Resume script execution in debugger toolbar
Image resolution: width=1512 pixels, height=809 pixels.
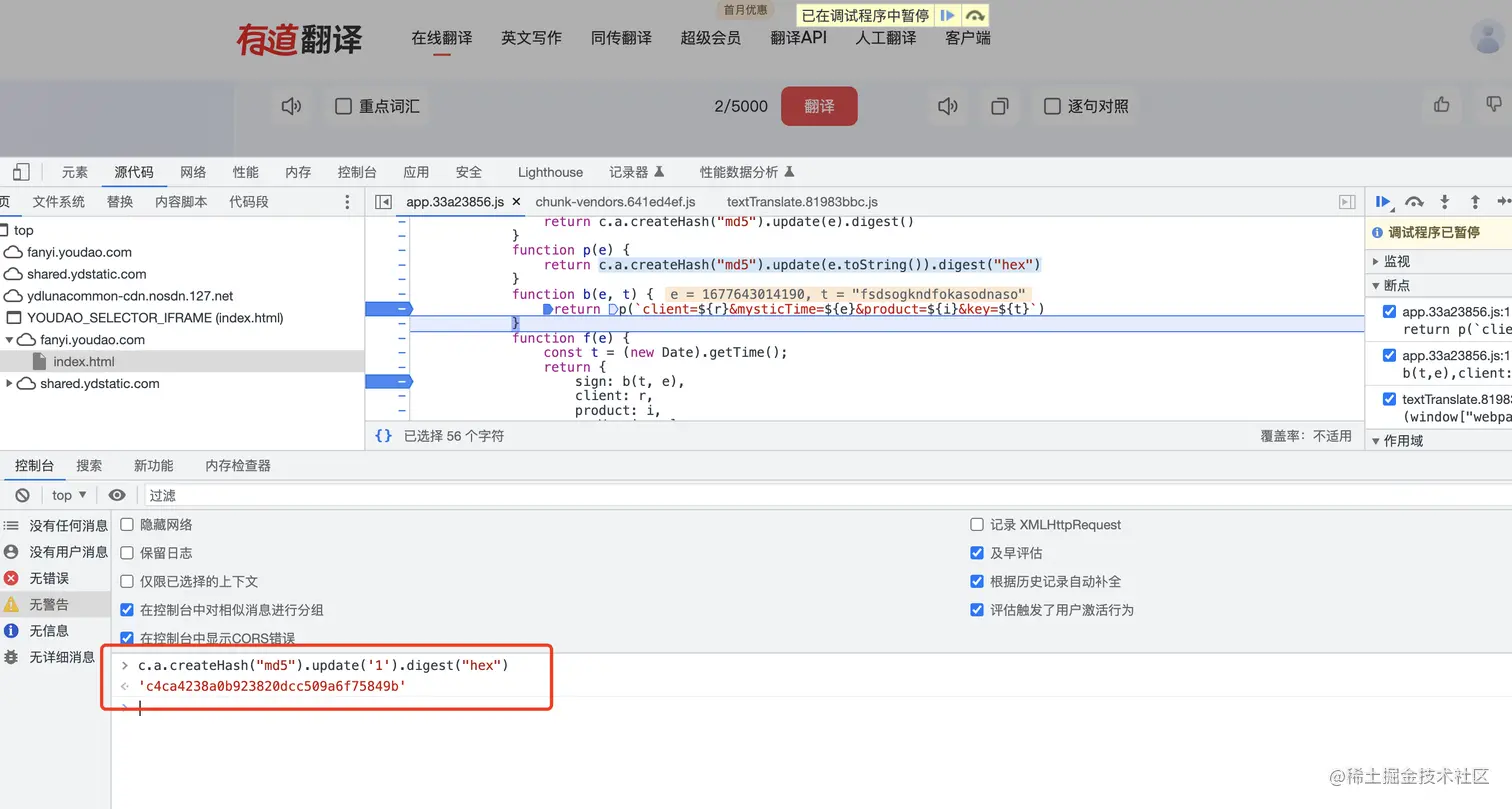[x=1384, y=202]
